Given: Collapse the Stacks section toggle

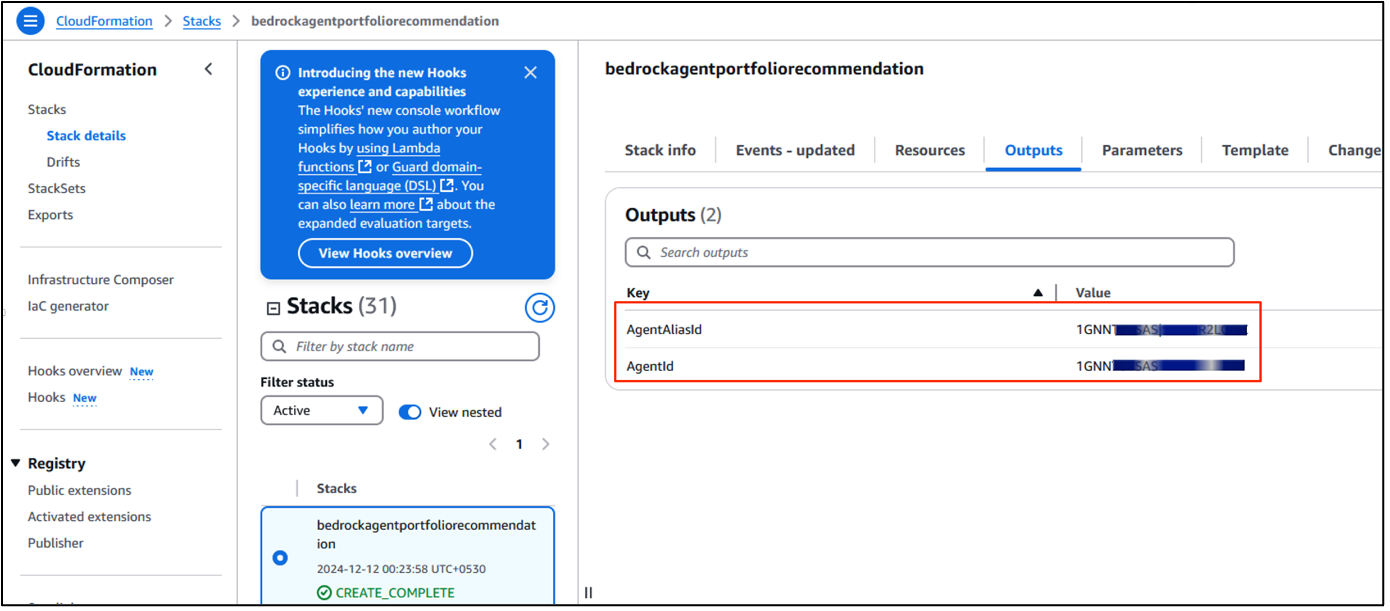Looking at the screenshot, I should point(273,308).
